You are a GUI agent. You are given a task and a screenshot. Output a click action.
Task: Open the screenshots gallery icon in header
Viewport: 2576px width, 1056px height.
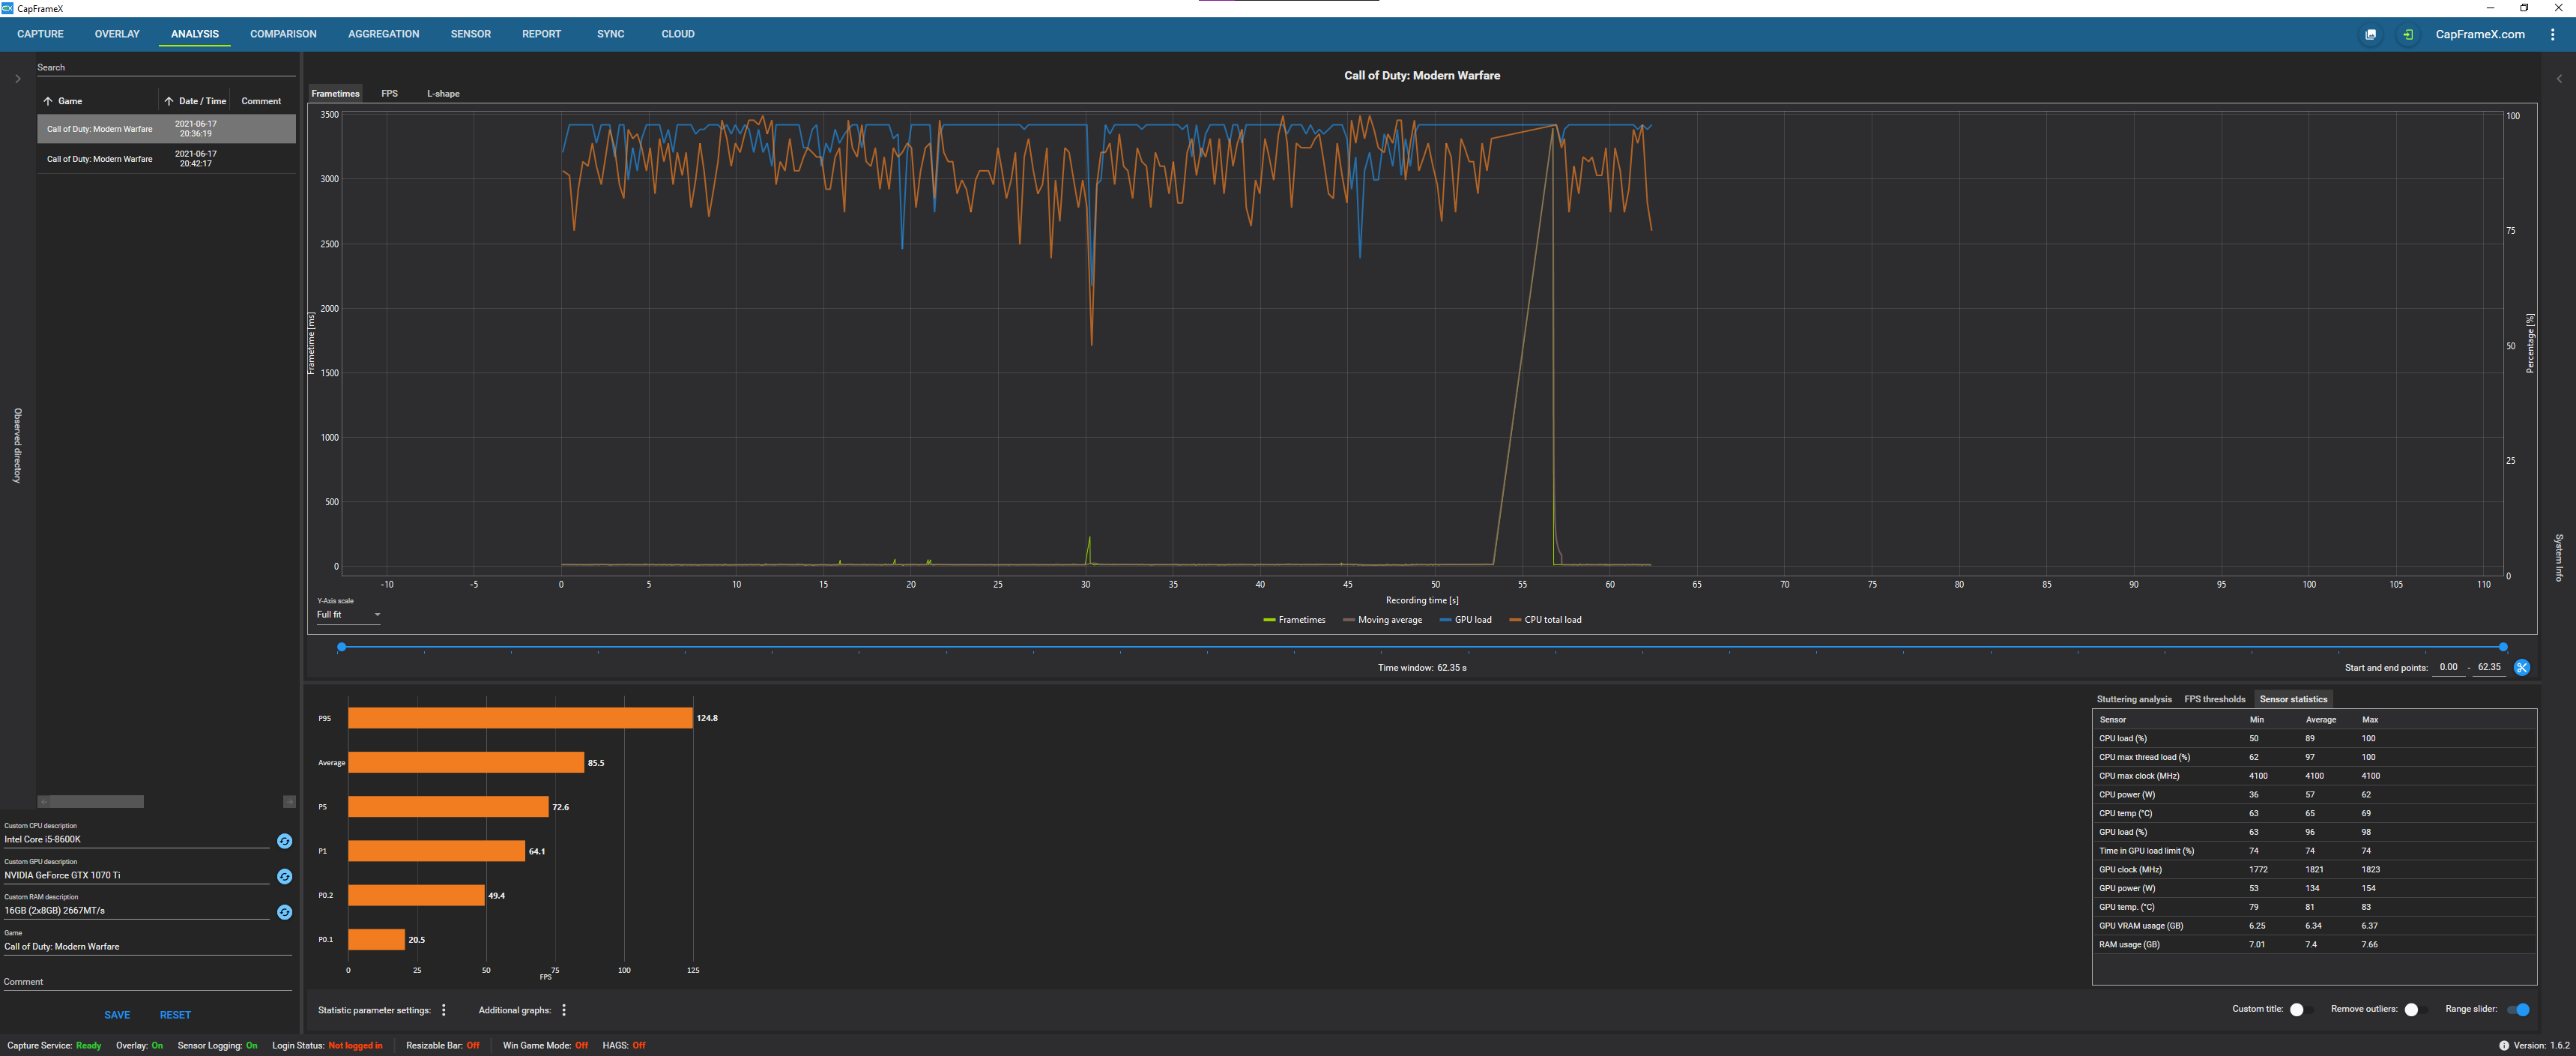pyautogui.click(x=2370, y=34)
